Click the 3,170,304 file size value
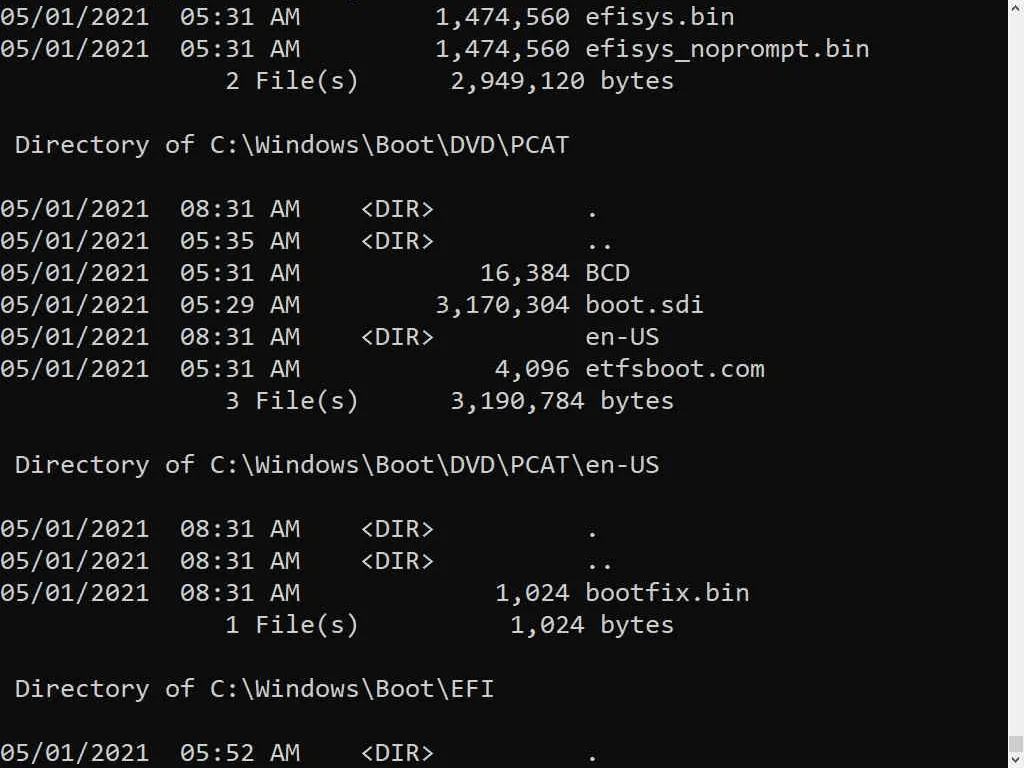1024x768 pixels. point(502,305)
